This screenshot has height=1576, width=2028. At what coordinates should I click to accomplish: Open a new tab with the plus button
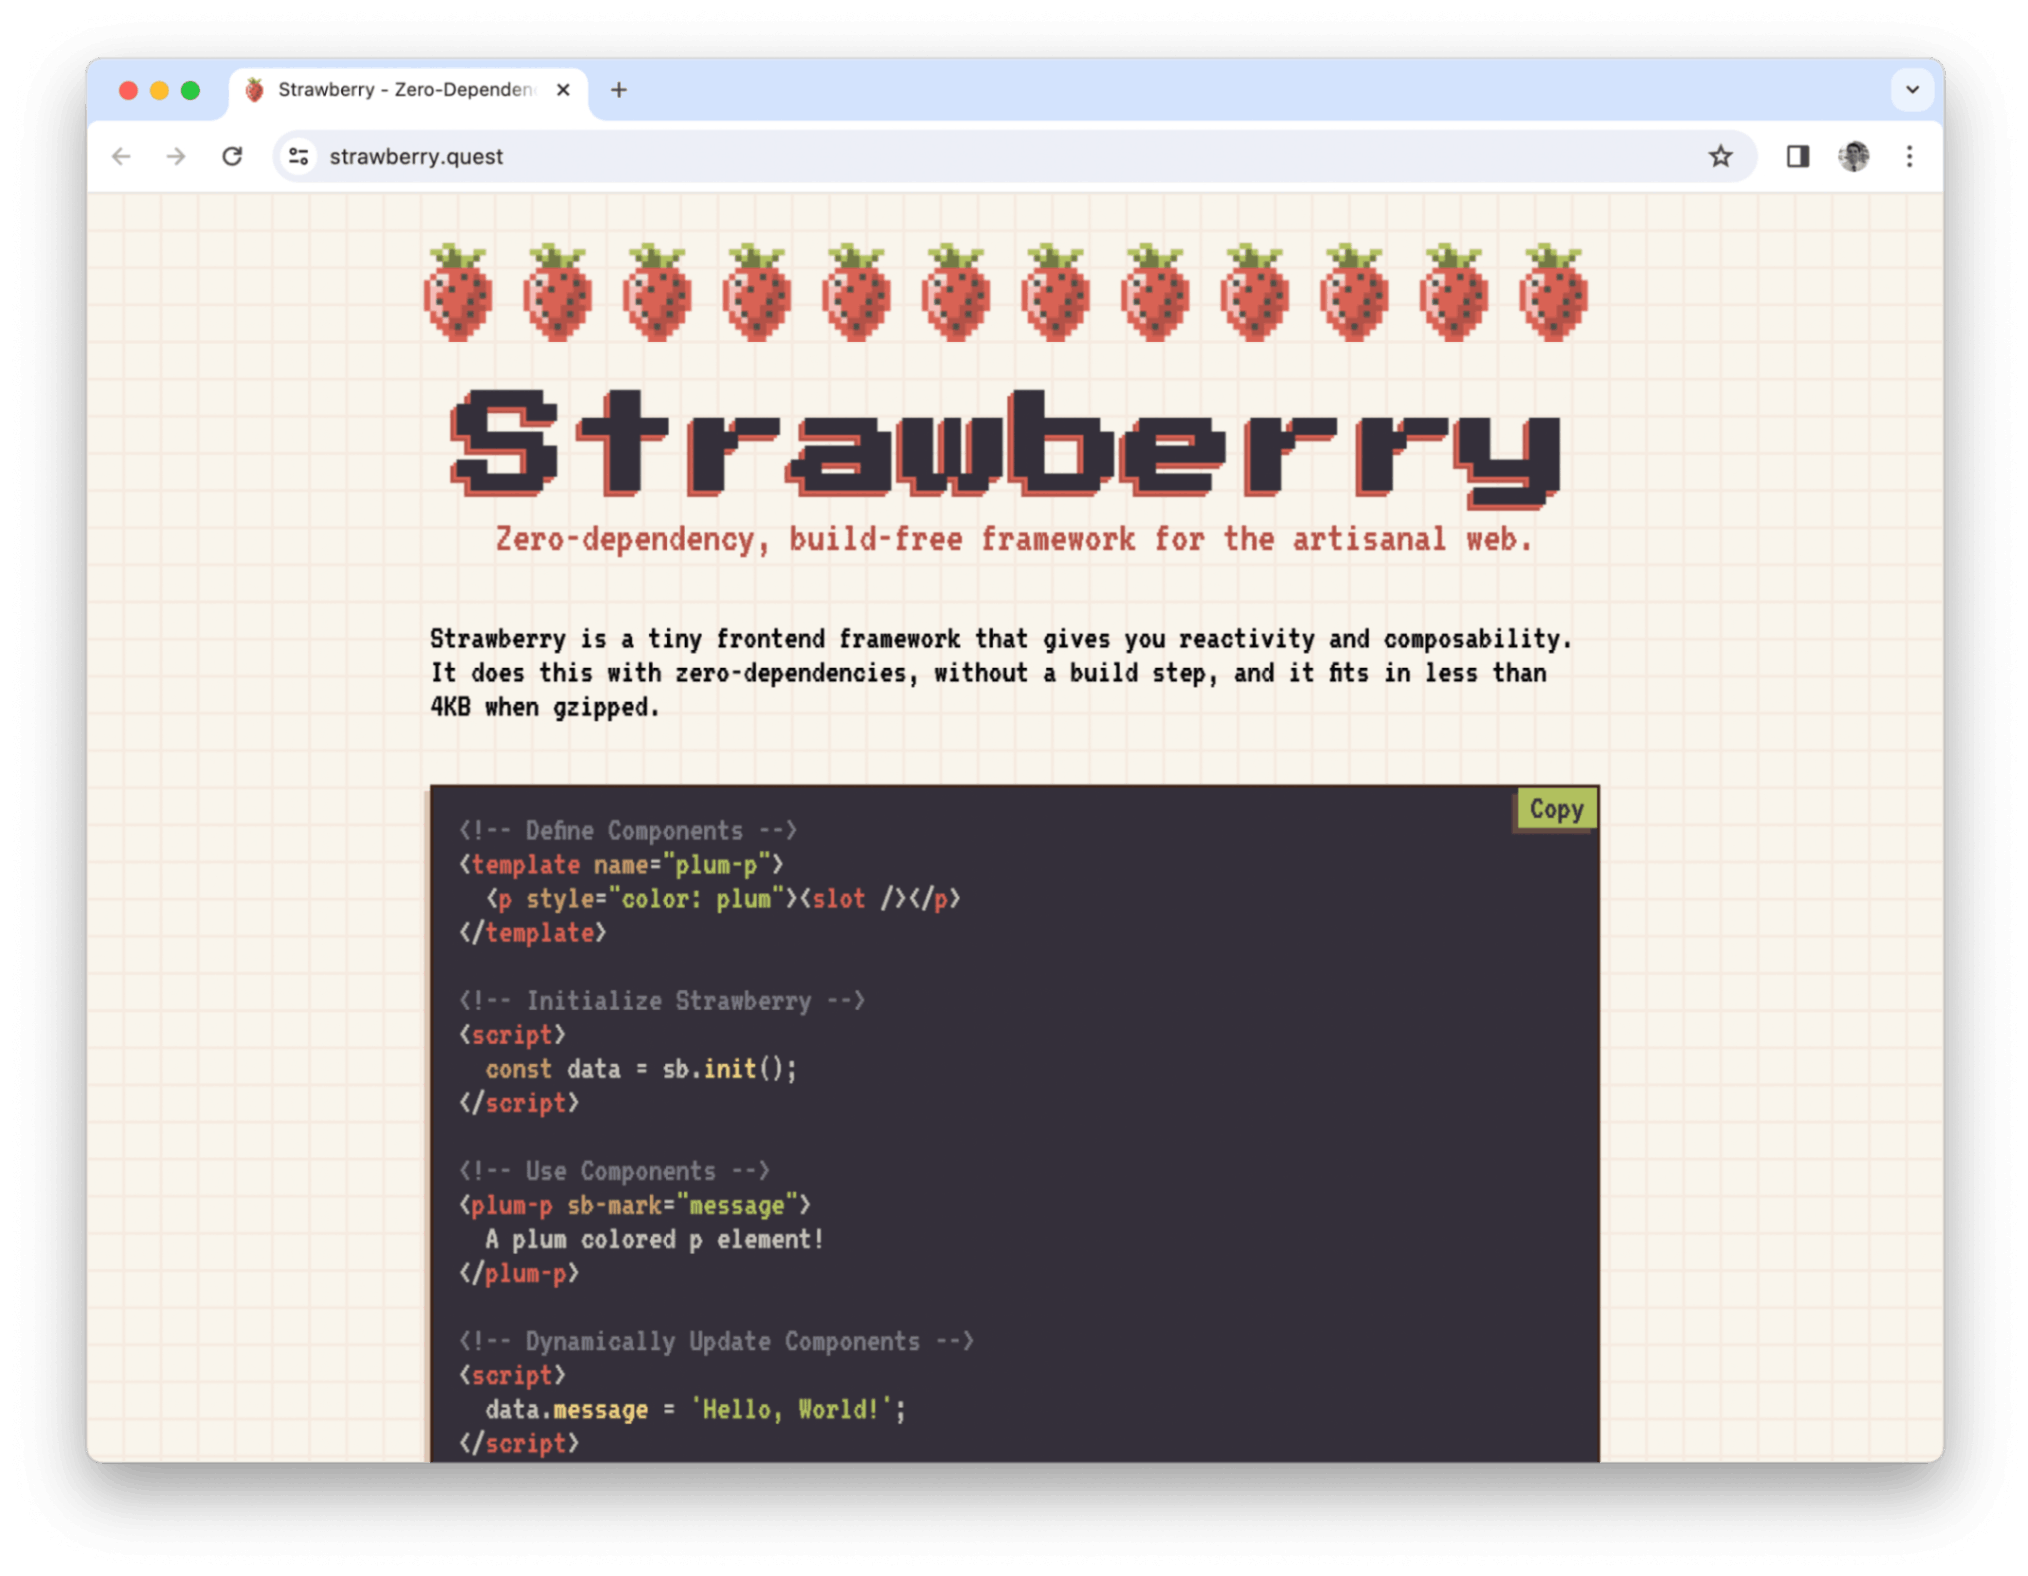coord(618,89)
